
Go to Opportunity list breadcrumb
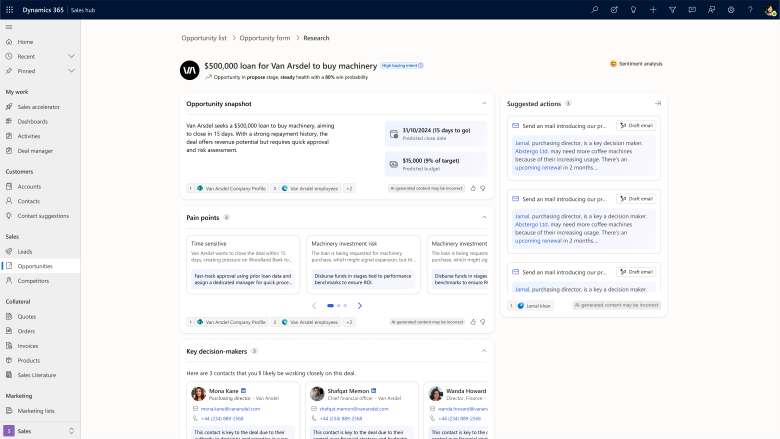[x=204, y=38]
